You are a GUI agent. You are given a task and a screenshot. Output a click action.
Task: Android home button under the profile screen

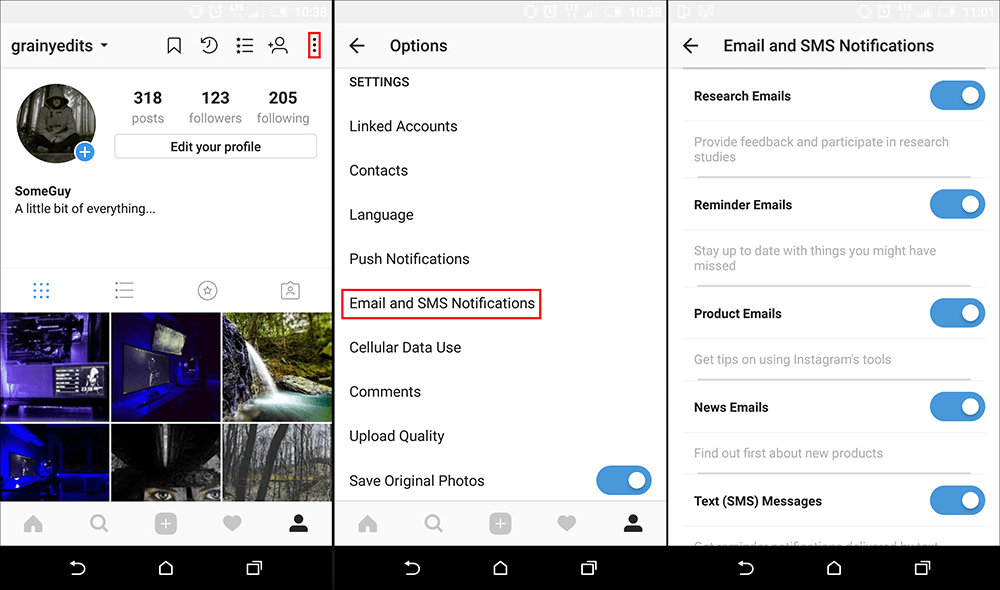pyautogui.click(x=166, y=568)
